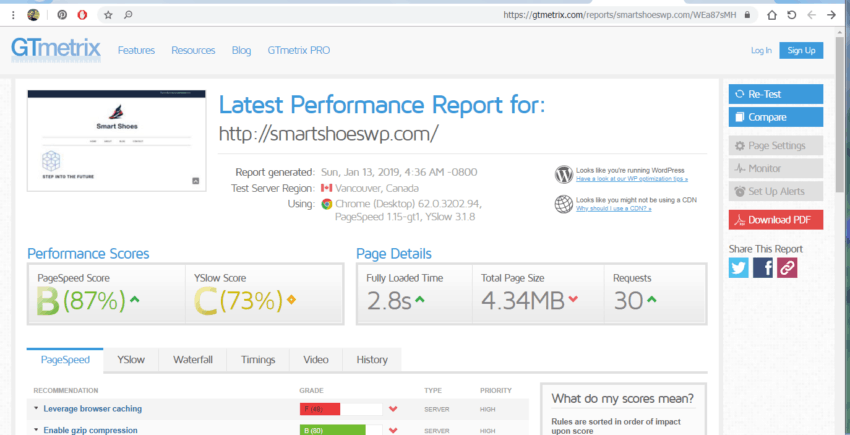Copy report link with chain icon
This screenshot has height=435, width=850.
[x=787, y=268]
